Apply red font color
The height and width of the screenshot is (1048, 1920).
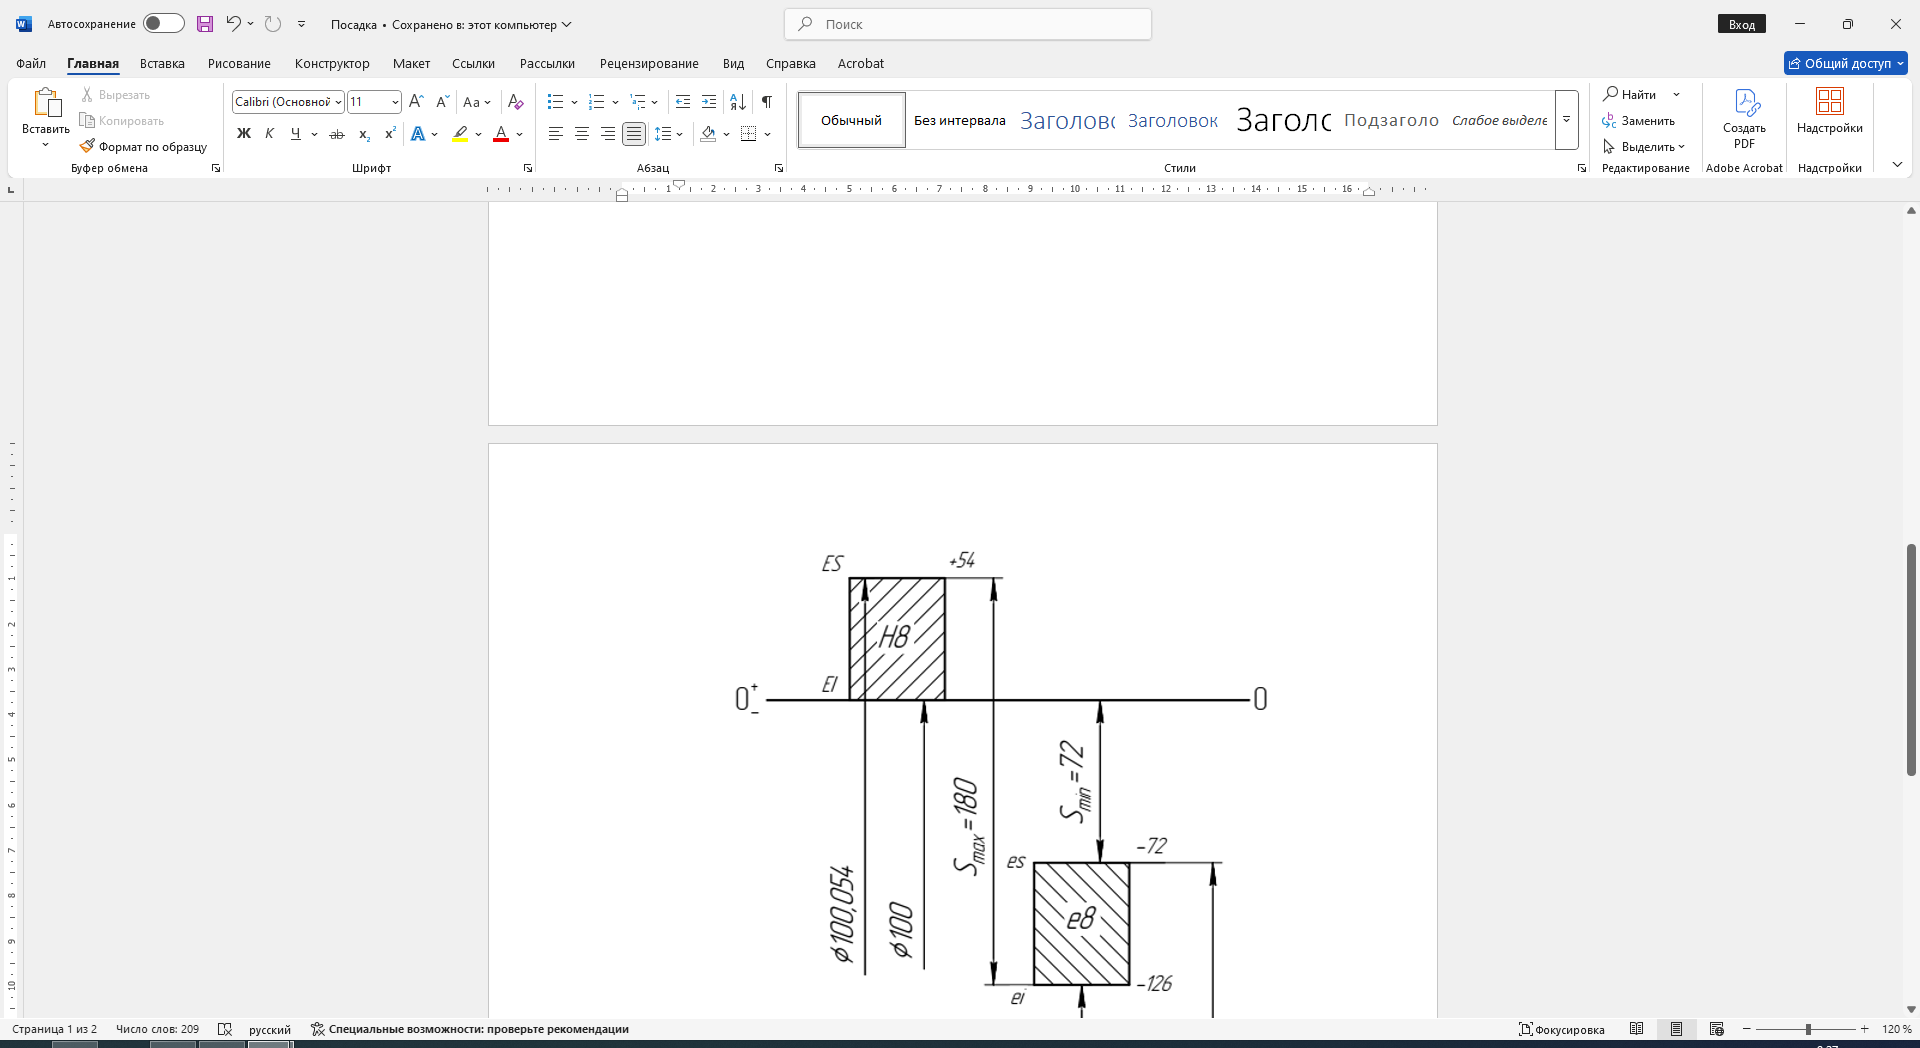[501, 134]
